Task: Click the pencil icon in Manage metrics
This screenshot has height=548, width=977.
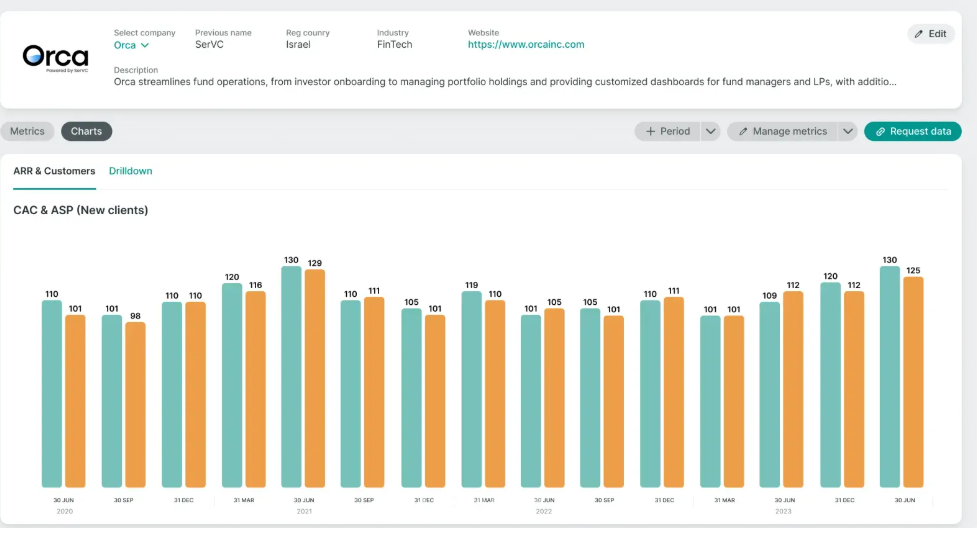Action: click(x=743, y=131)
